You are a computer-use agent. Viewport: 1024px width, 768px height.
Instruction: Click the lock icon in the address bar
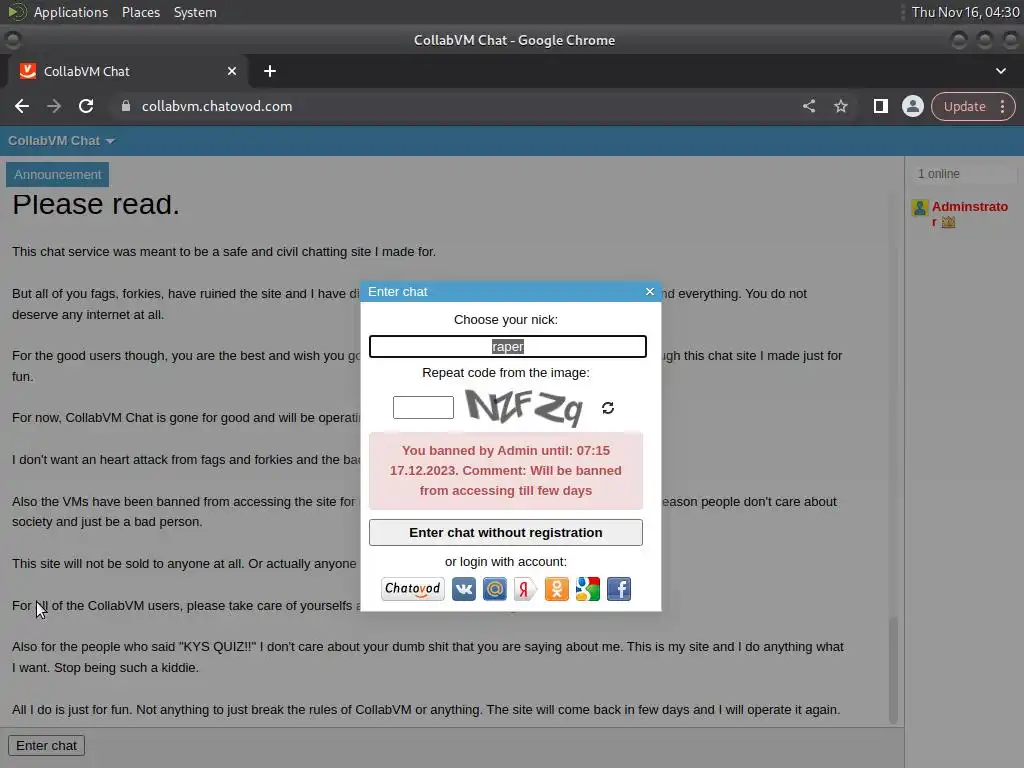[x=126, y=106]
